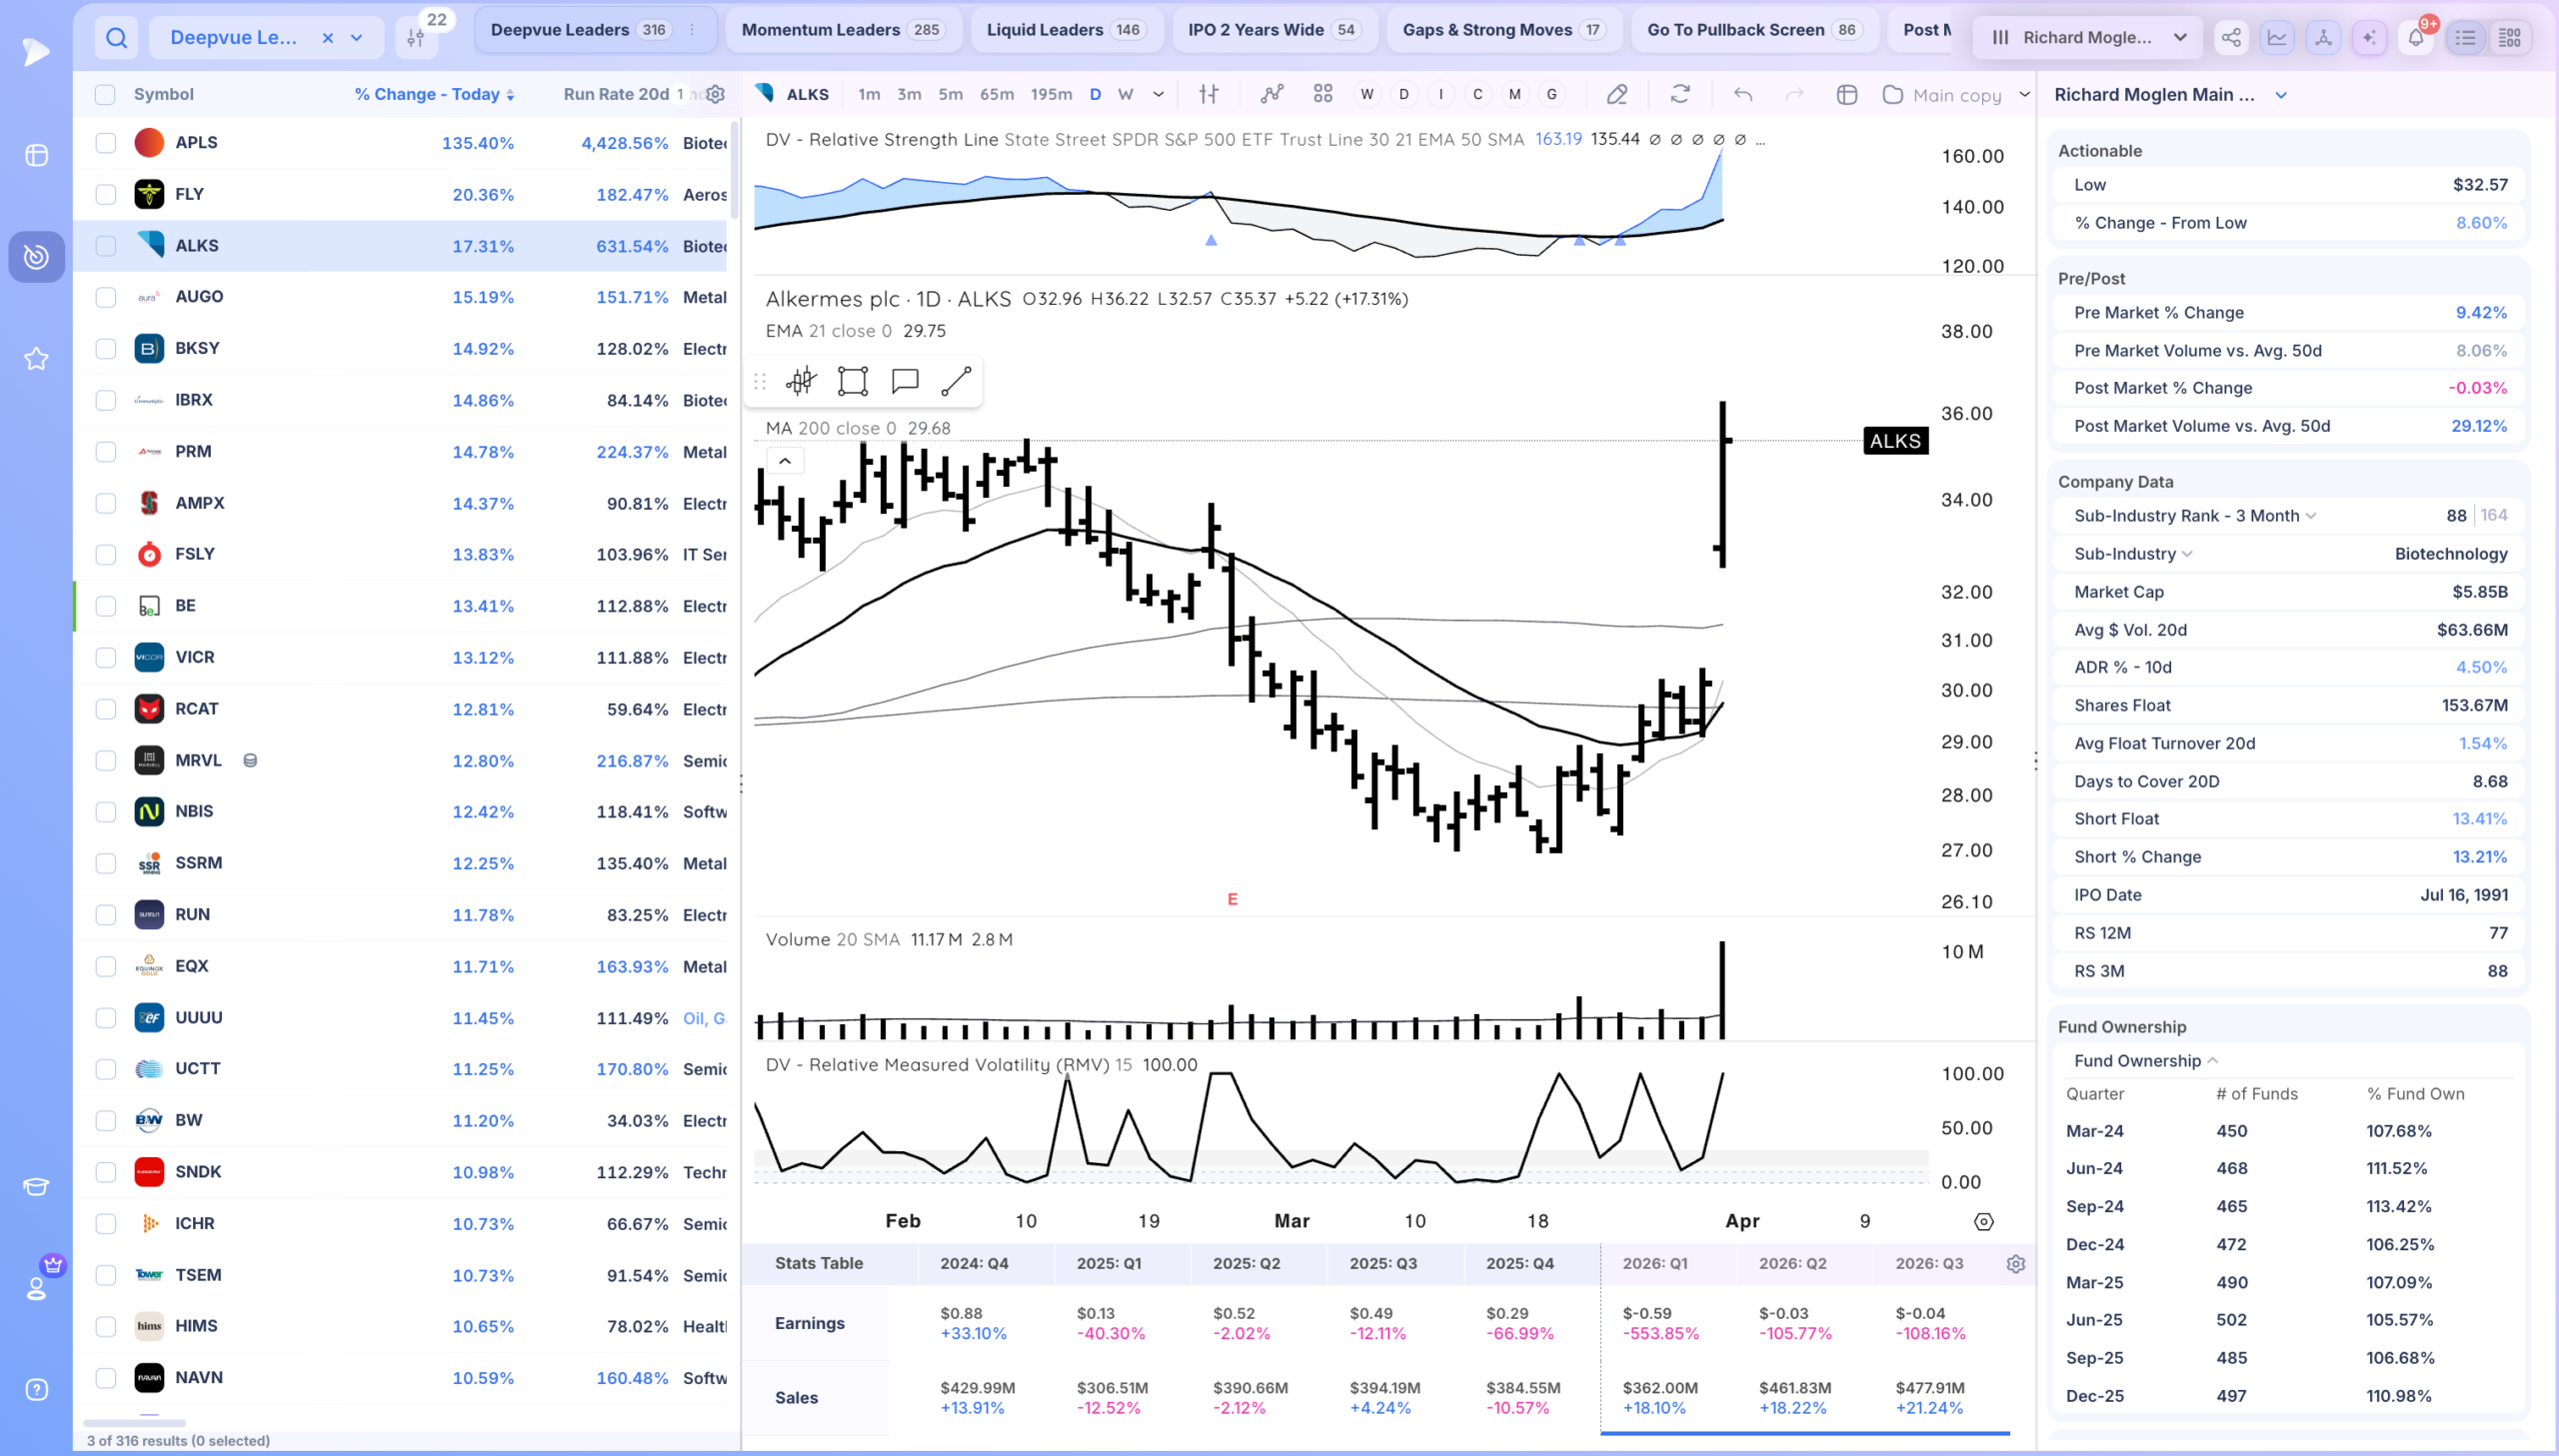
Task: Click the share icon in top bar
Action: pyautogui.click(x=2231, y=38)
